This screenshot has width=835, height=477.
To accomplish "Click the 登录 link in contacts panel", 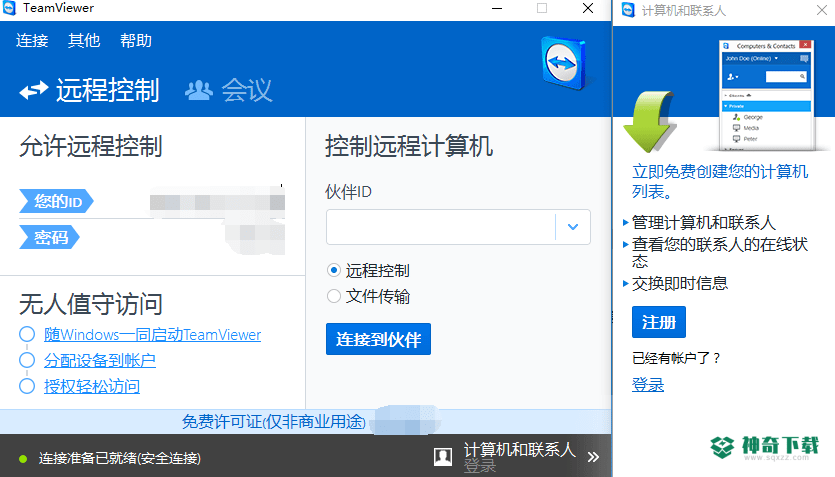I will [648, 384].
